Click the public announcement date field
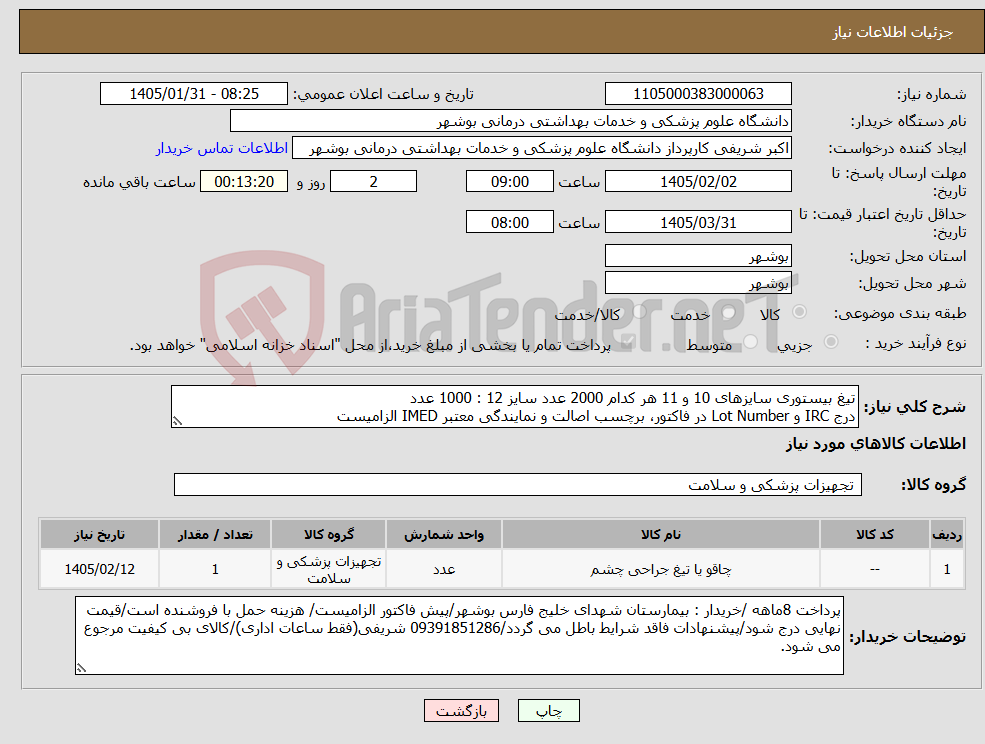 (193, 94)
